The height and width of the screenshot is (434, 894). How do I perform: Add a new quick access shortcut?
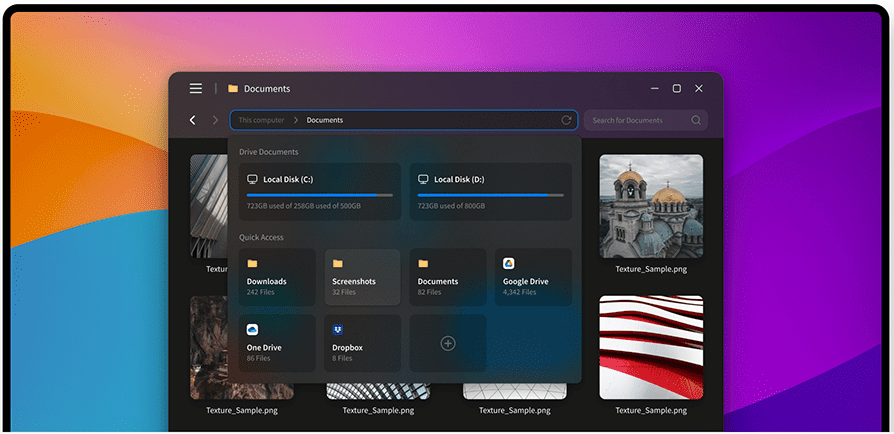tap(448, 343)
